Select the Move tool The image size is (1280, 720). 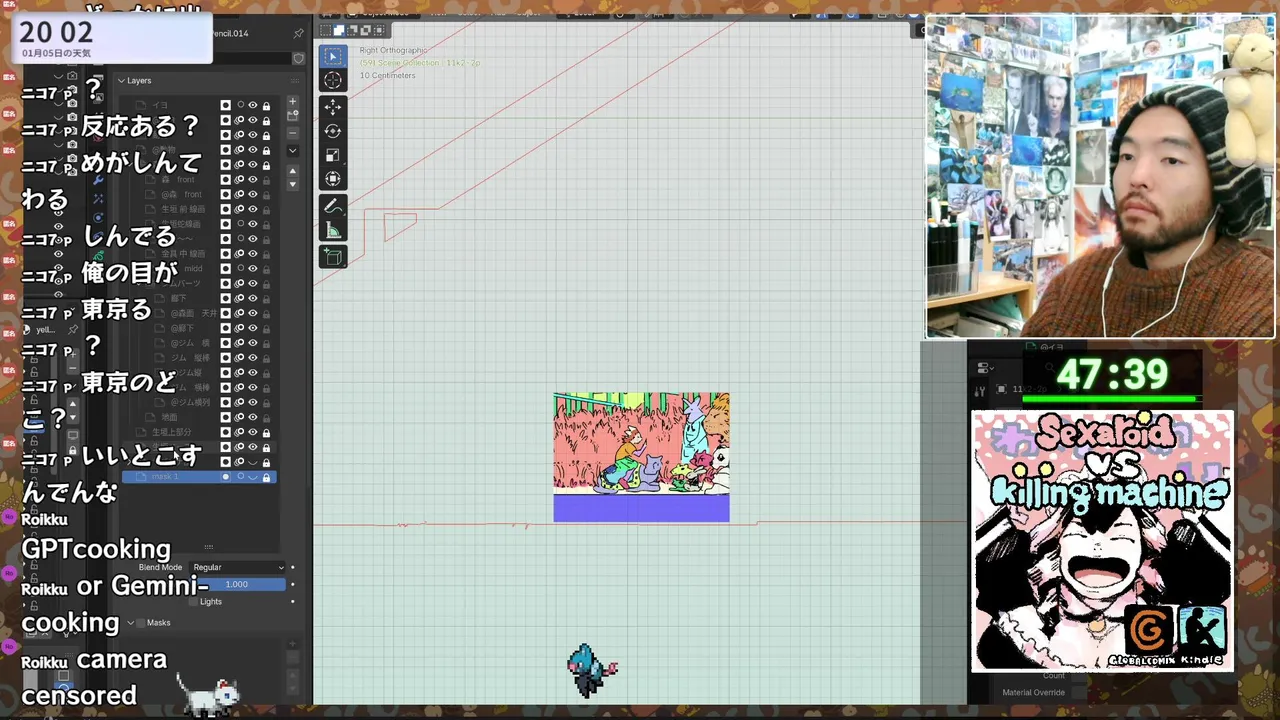(333, 107)
